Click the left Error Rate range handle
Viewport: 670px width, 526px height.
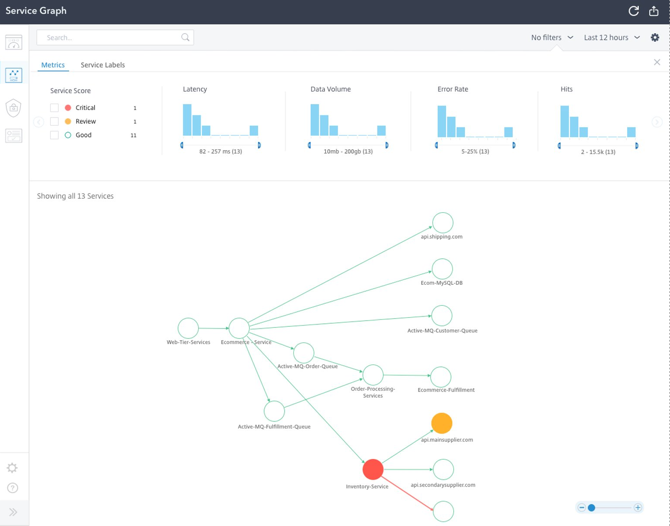click(x=436, y=145)
